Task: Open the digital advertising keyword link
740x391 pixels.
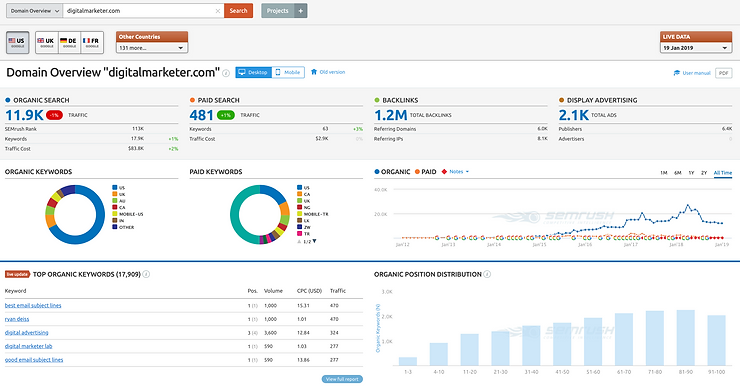Action: point(26,333)
